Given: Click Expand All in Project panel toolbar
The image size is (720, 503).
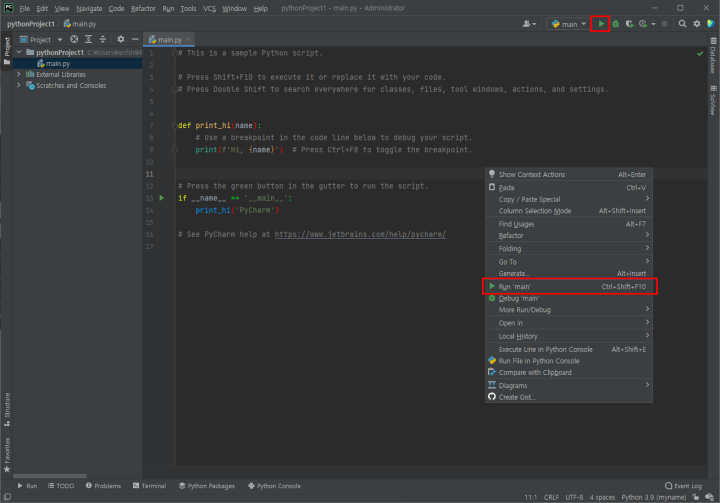Looking at the screenshot, I should [88, 40].
